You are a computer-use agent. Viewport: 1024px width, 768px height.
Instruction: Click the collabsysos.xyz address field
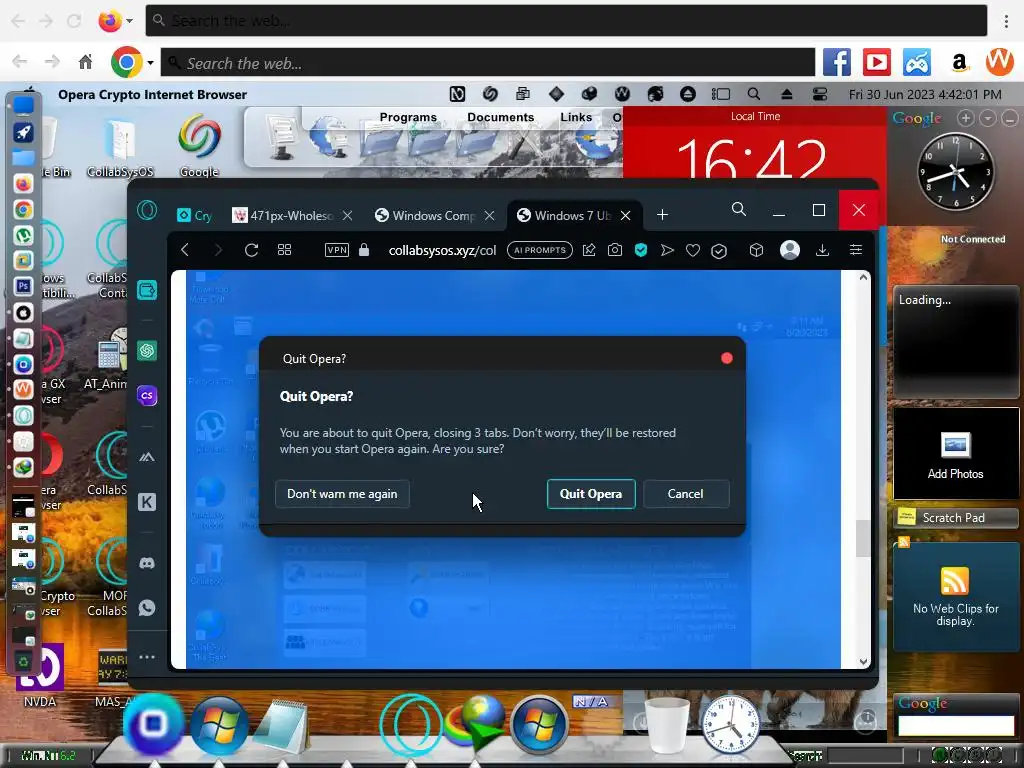pos(442,250)
